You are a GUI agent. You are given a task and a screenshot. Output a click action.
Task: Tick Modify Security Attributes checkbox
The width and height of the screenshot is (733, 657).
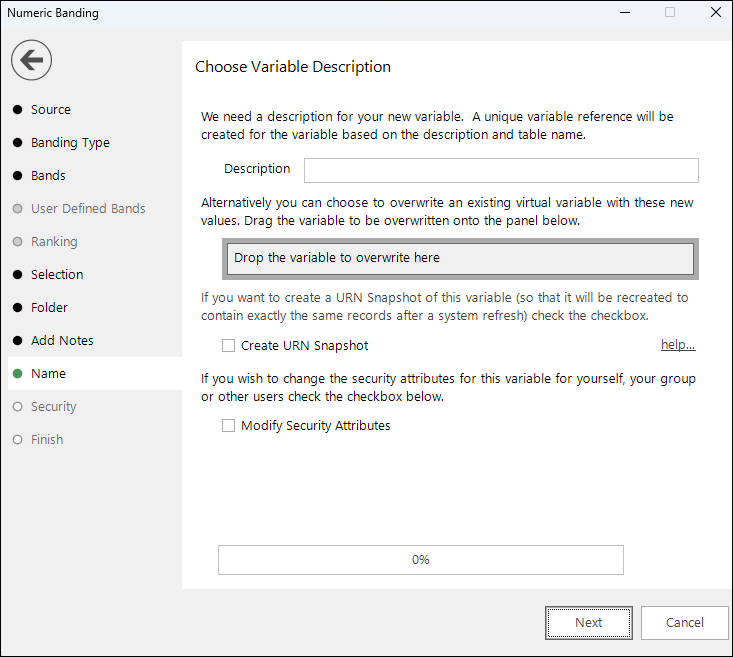[228, 426]
